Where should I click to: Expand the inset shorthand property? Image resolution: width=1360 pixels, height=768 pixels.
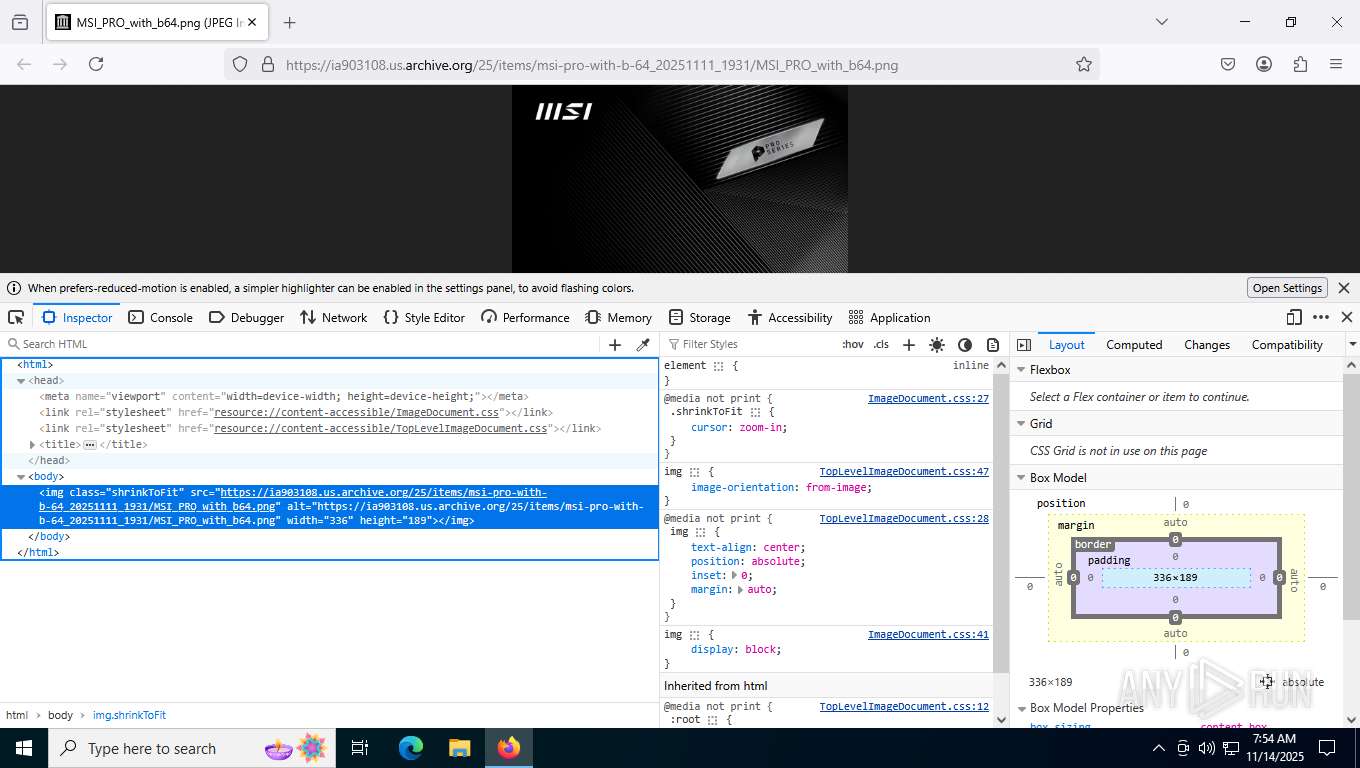click(735, 576)
